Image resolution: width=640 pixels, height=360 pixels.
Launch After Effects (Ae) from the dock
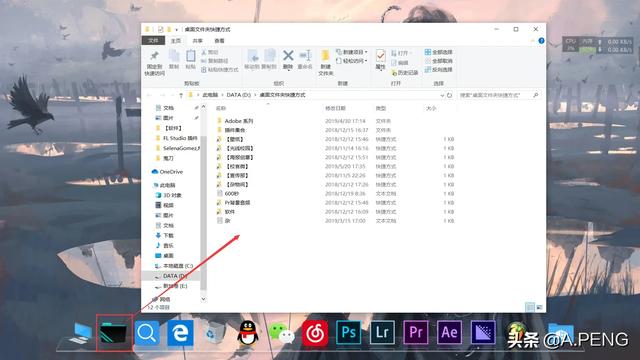tap(449, 333)
